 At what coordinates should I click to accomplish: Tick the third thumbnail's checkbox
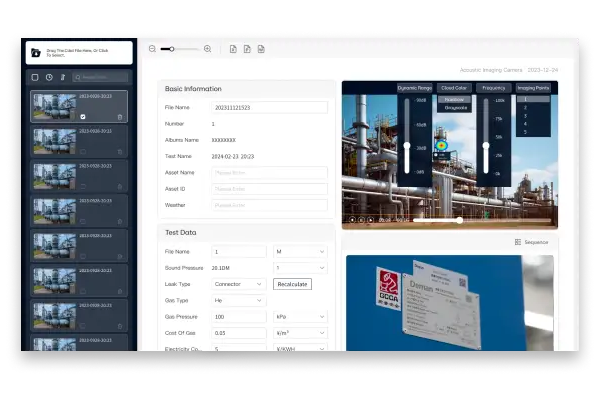[83, 187]
